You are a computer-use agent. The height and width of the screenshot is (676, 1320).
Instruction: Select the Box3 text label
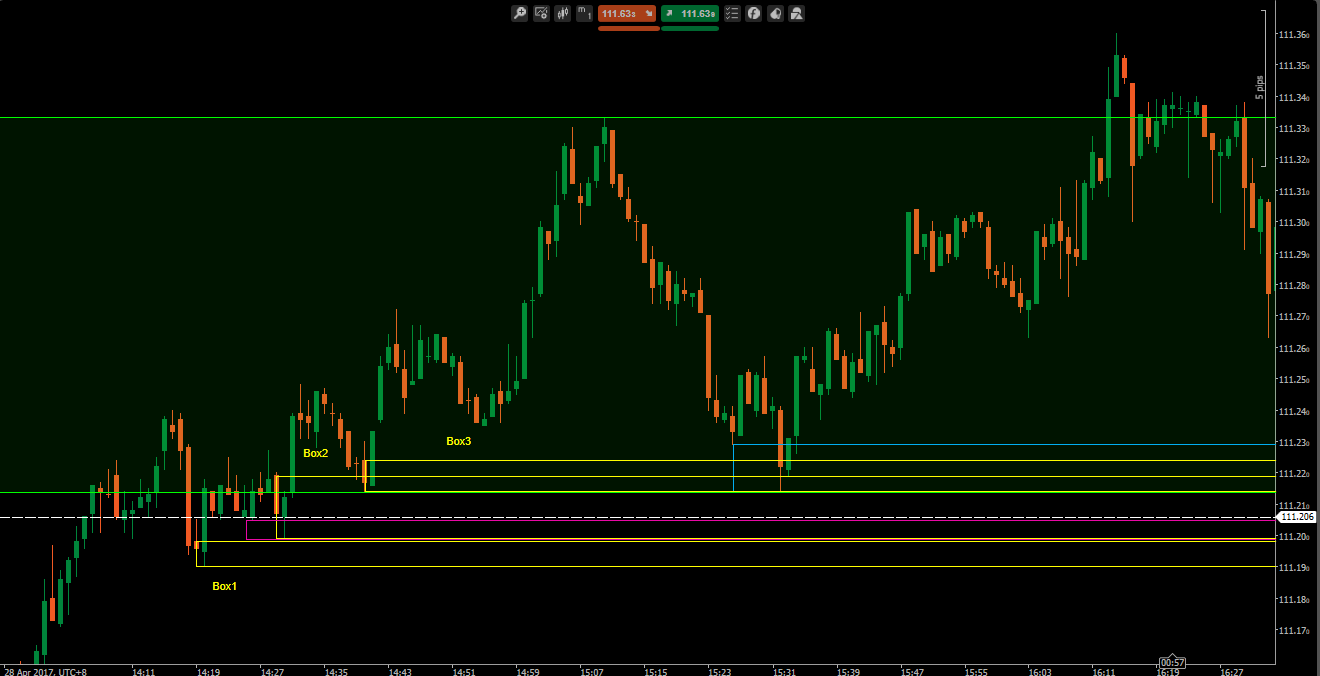click(458, 441)
